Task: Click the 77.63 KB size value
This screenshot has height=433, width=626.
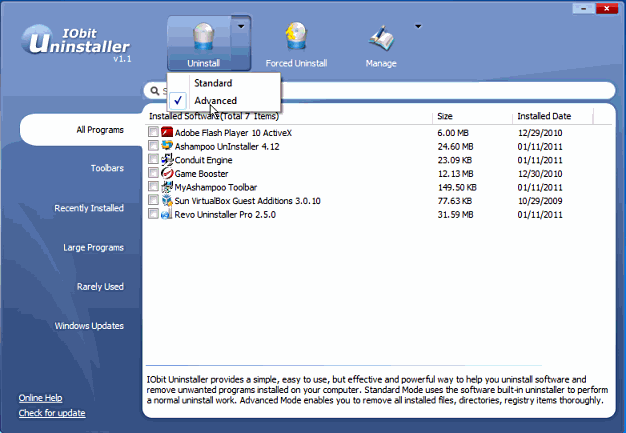Action: [454, 201]
